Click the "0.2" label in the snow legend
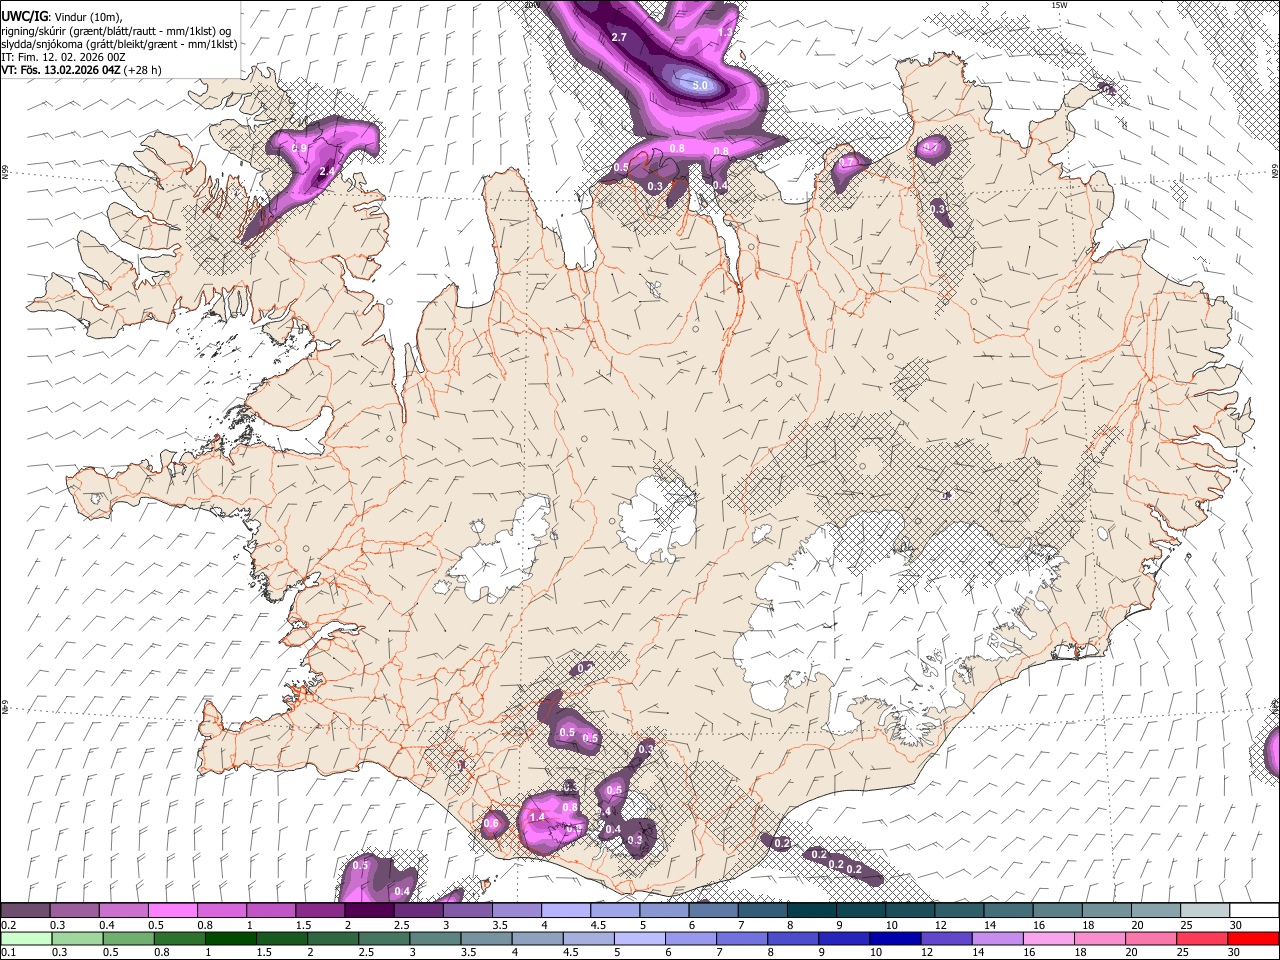 tap(9, 925)
